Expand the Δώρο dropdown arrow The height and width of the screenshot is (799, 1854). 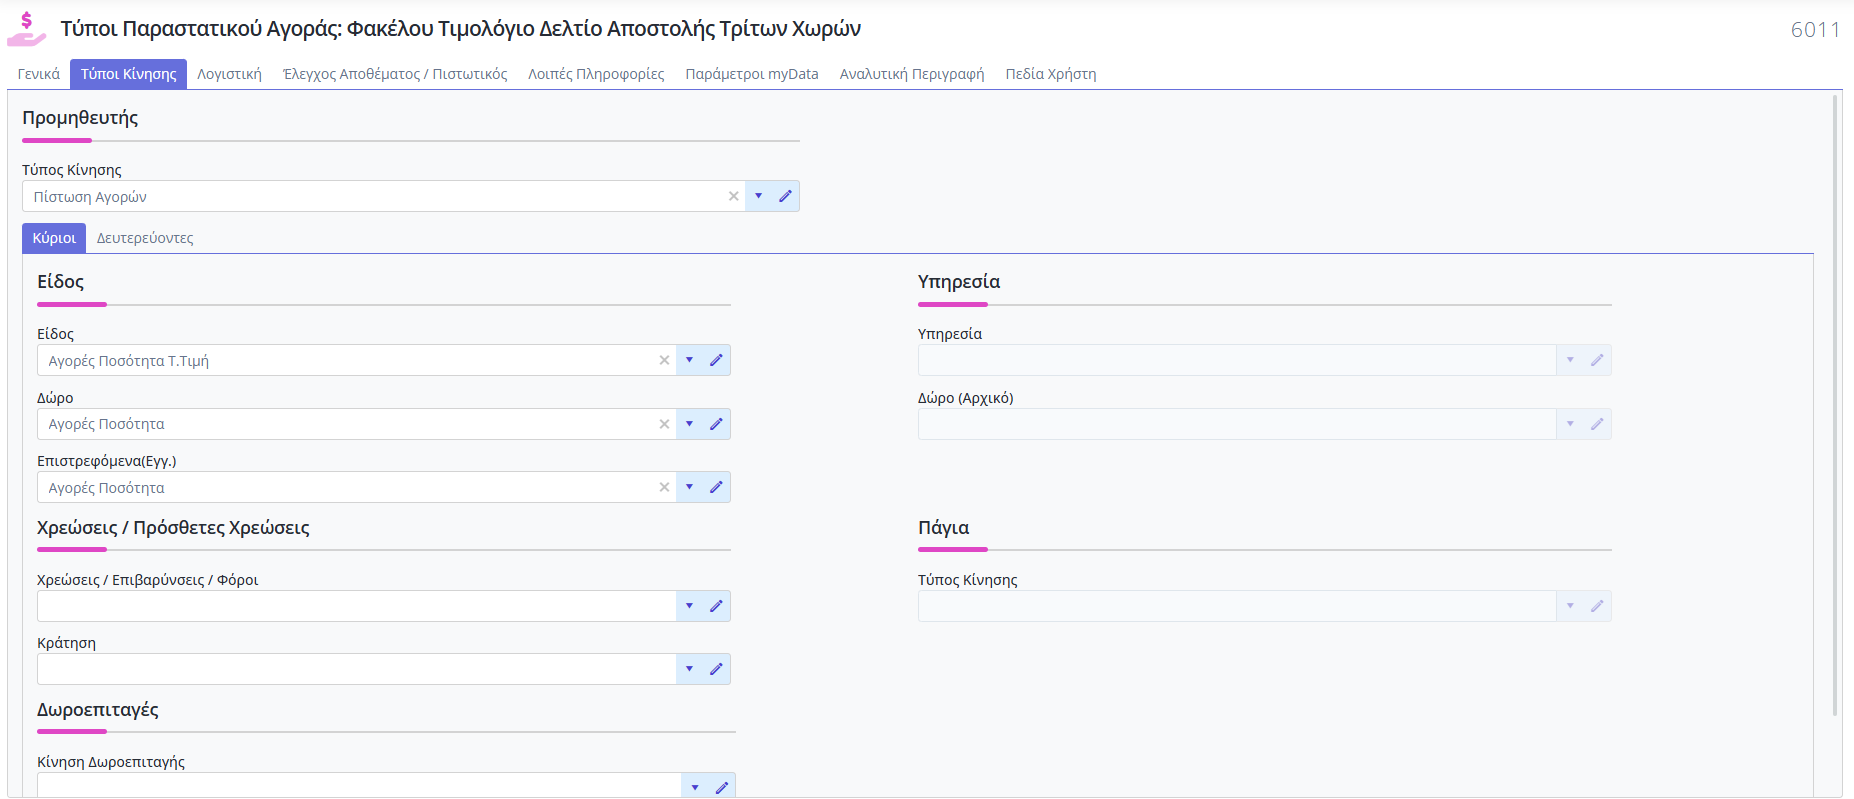point(689,424)
